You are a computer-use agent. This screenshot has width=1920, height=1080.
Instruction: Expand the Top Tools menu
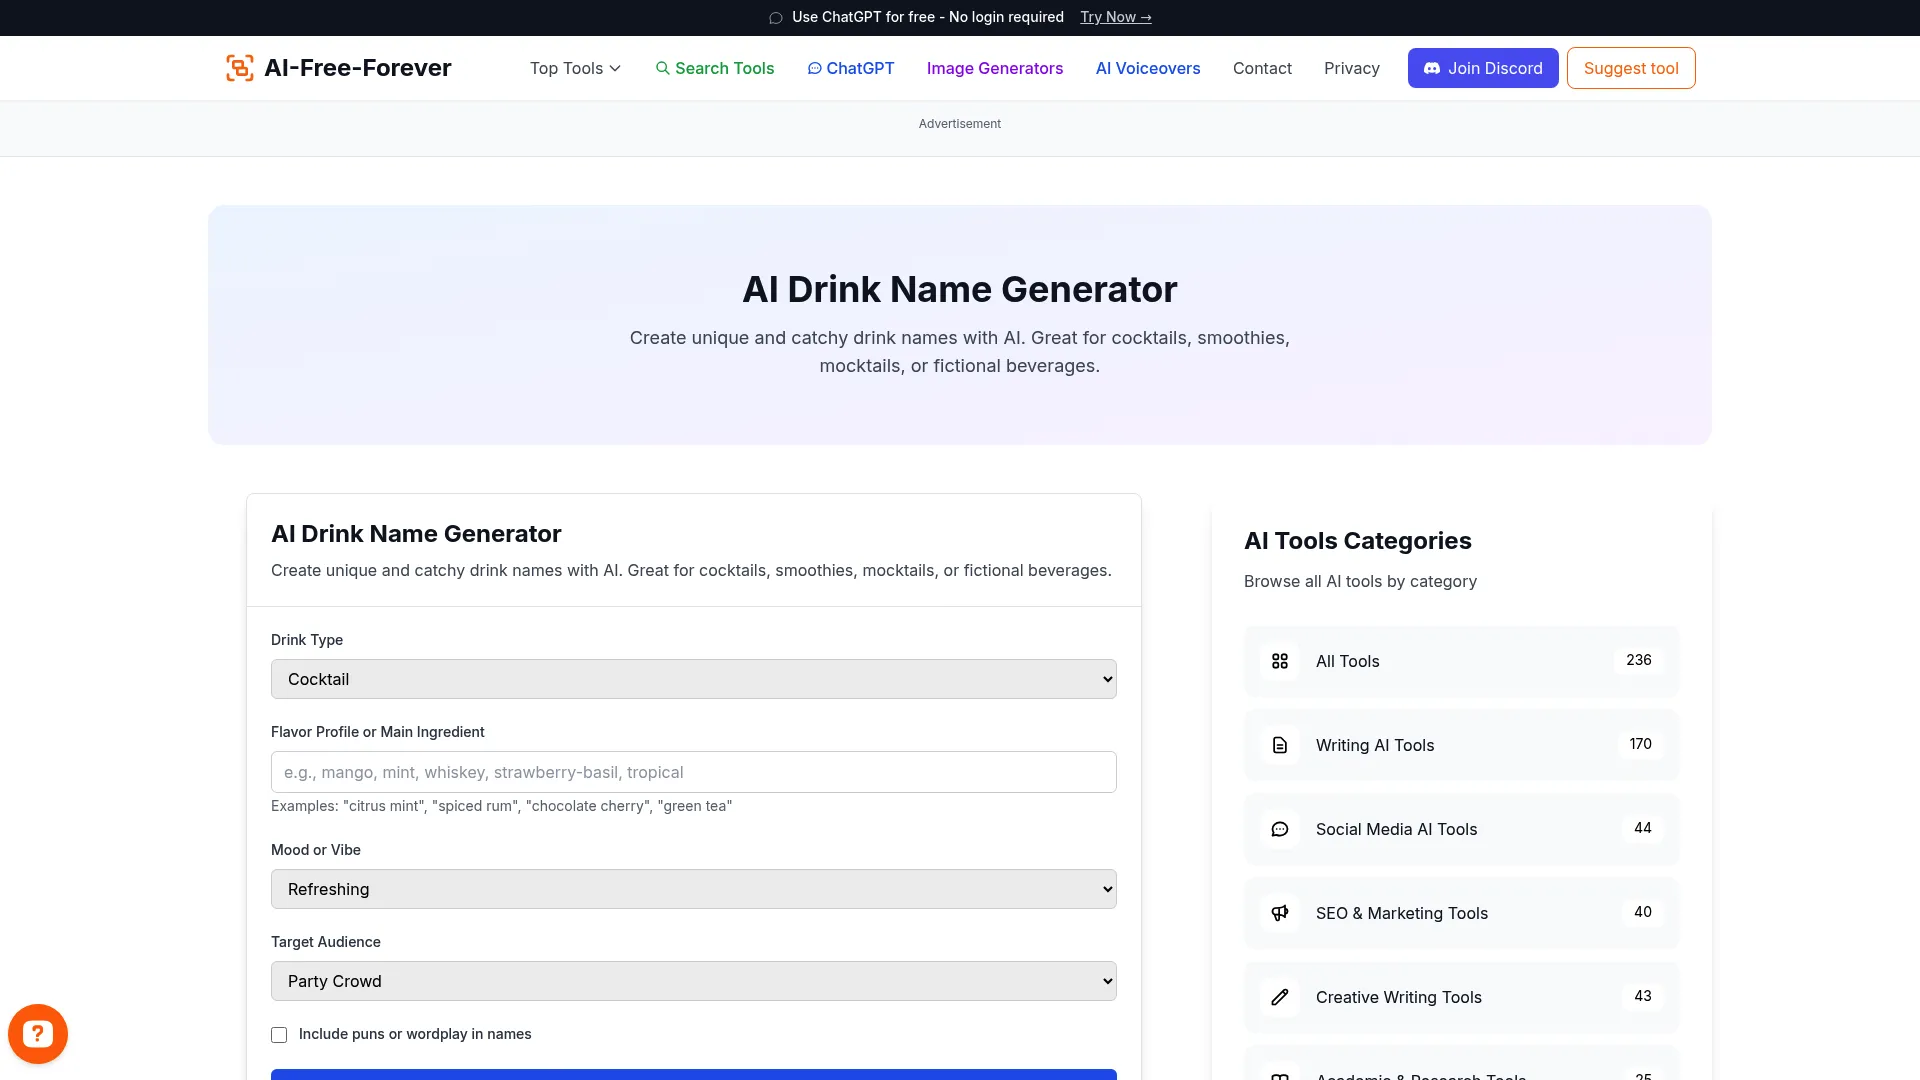[574, 68]
